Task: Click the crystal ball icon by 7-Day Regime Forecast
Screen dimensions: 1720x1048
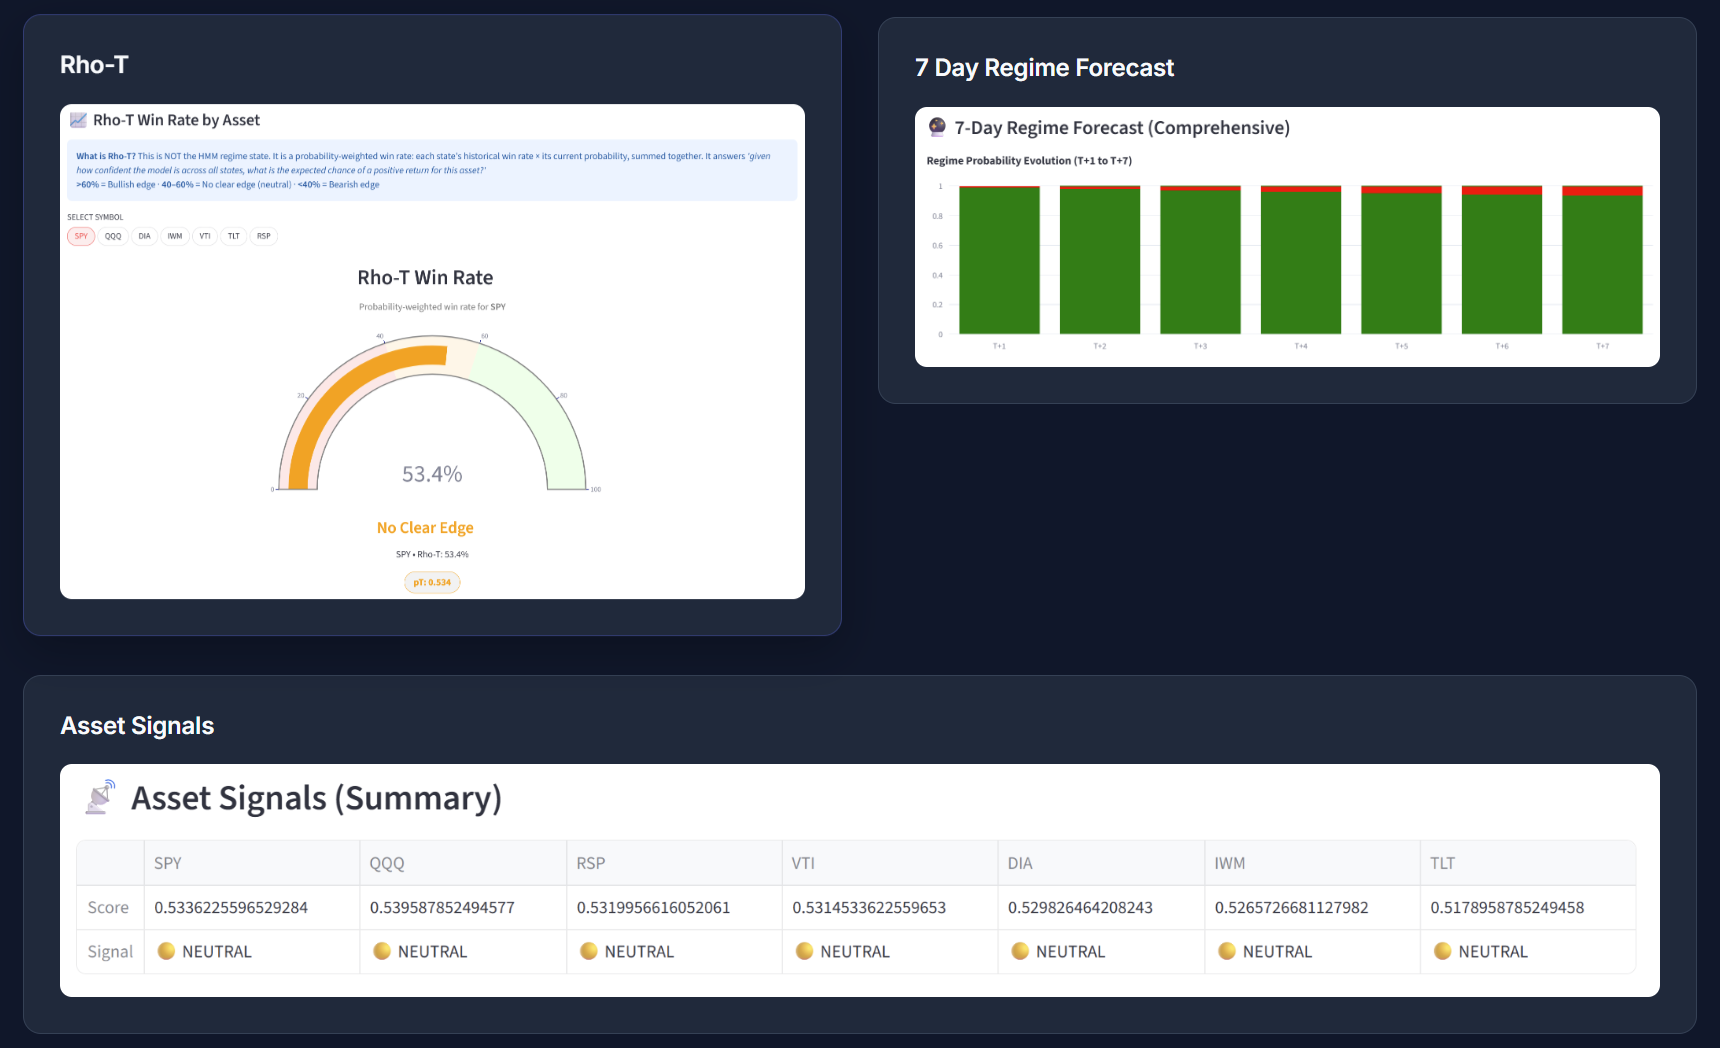Action: 937,127
